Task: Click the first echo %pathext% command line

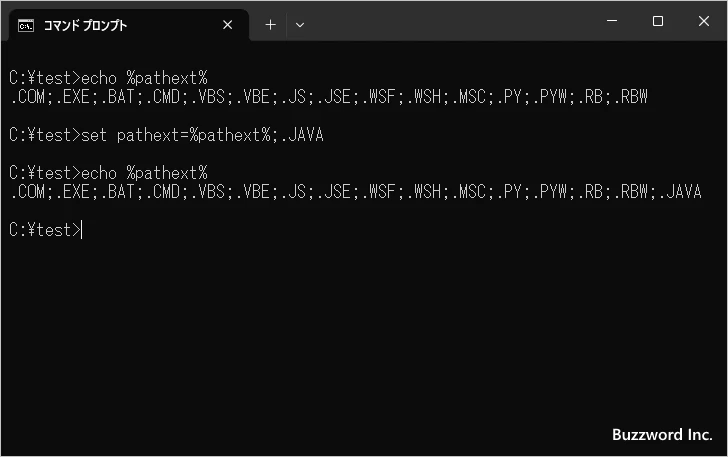Action: click(108, 78)
